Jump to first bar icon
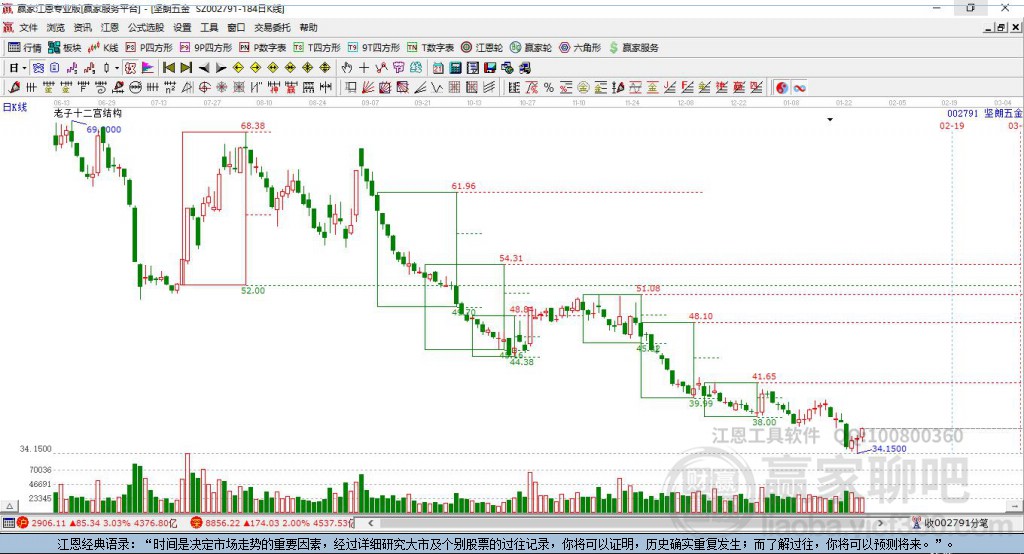Screen dimensions: 1024x554 click(x=169, y=68)
